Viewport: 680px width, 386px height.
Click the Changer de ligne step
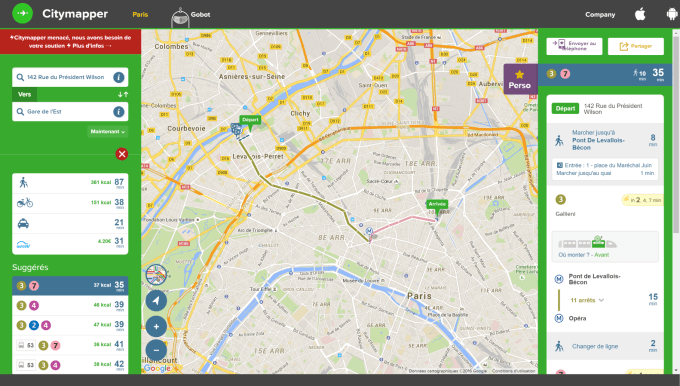click(605, 346)
